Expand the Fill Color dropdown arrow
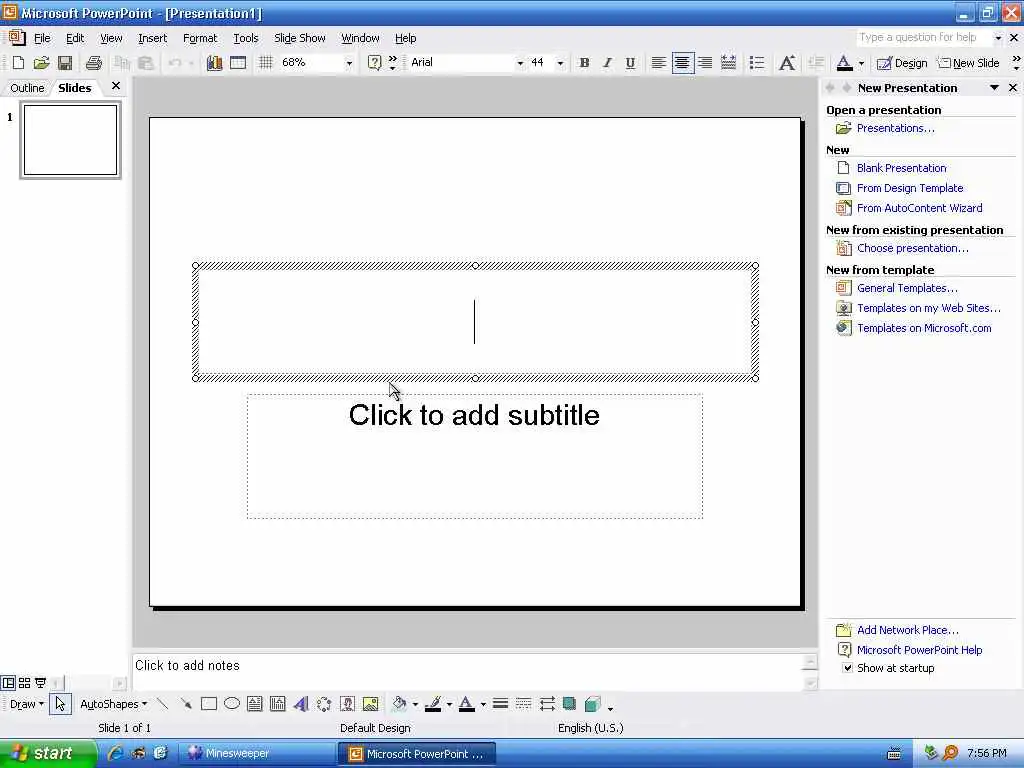This screenshot has height=768, width=1024. [415, 704]
